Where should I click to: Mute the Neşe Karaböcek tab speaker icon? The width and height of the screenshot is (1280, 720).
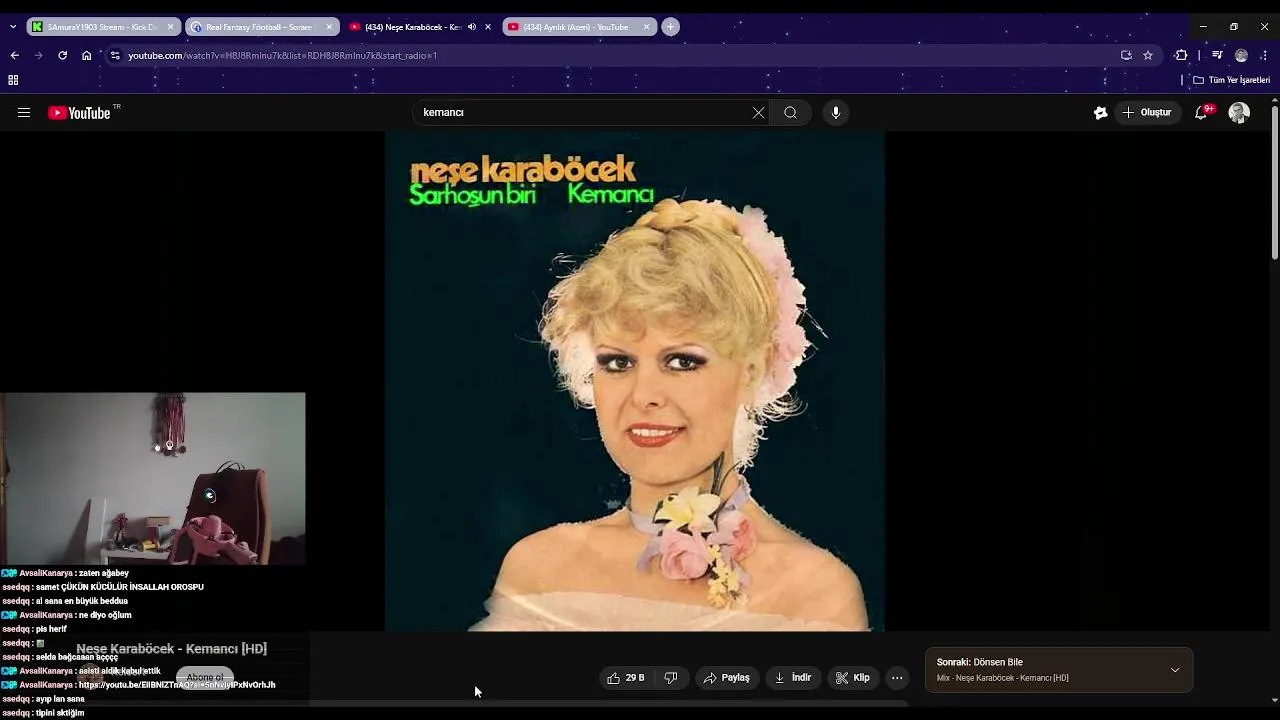[472, 27]
